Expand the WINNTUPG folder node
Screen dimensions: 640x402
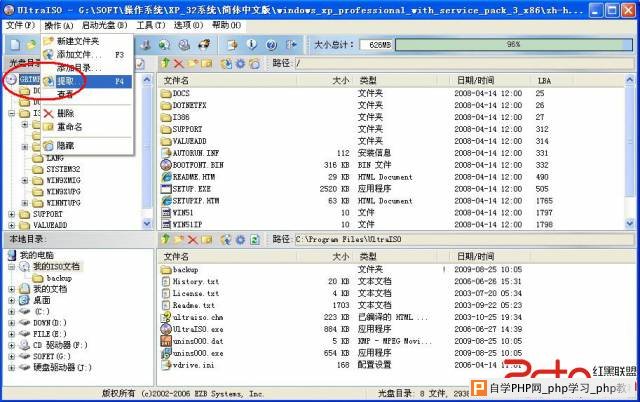25,202
